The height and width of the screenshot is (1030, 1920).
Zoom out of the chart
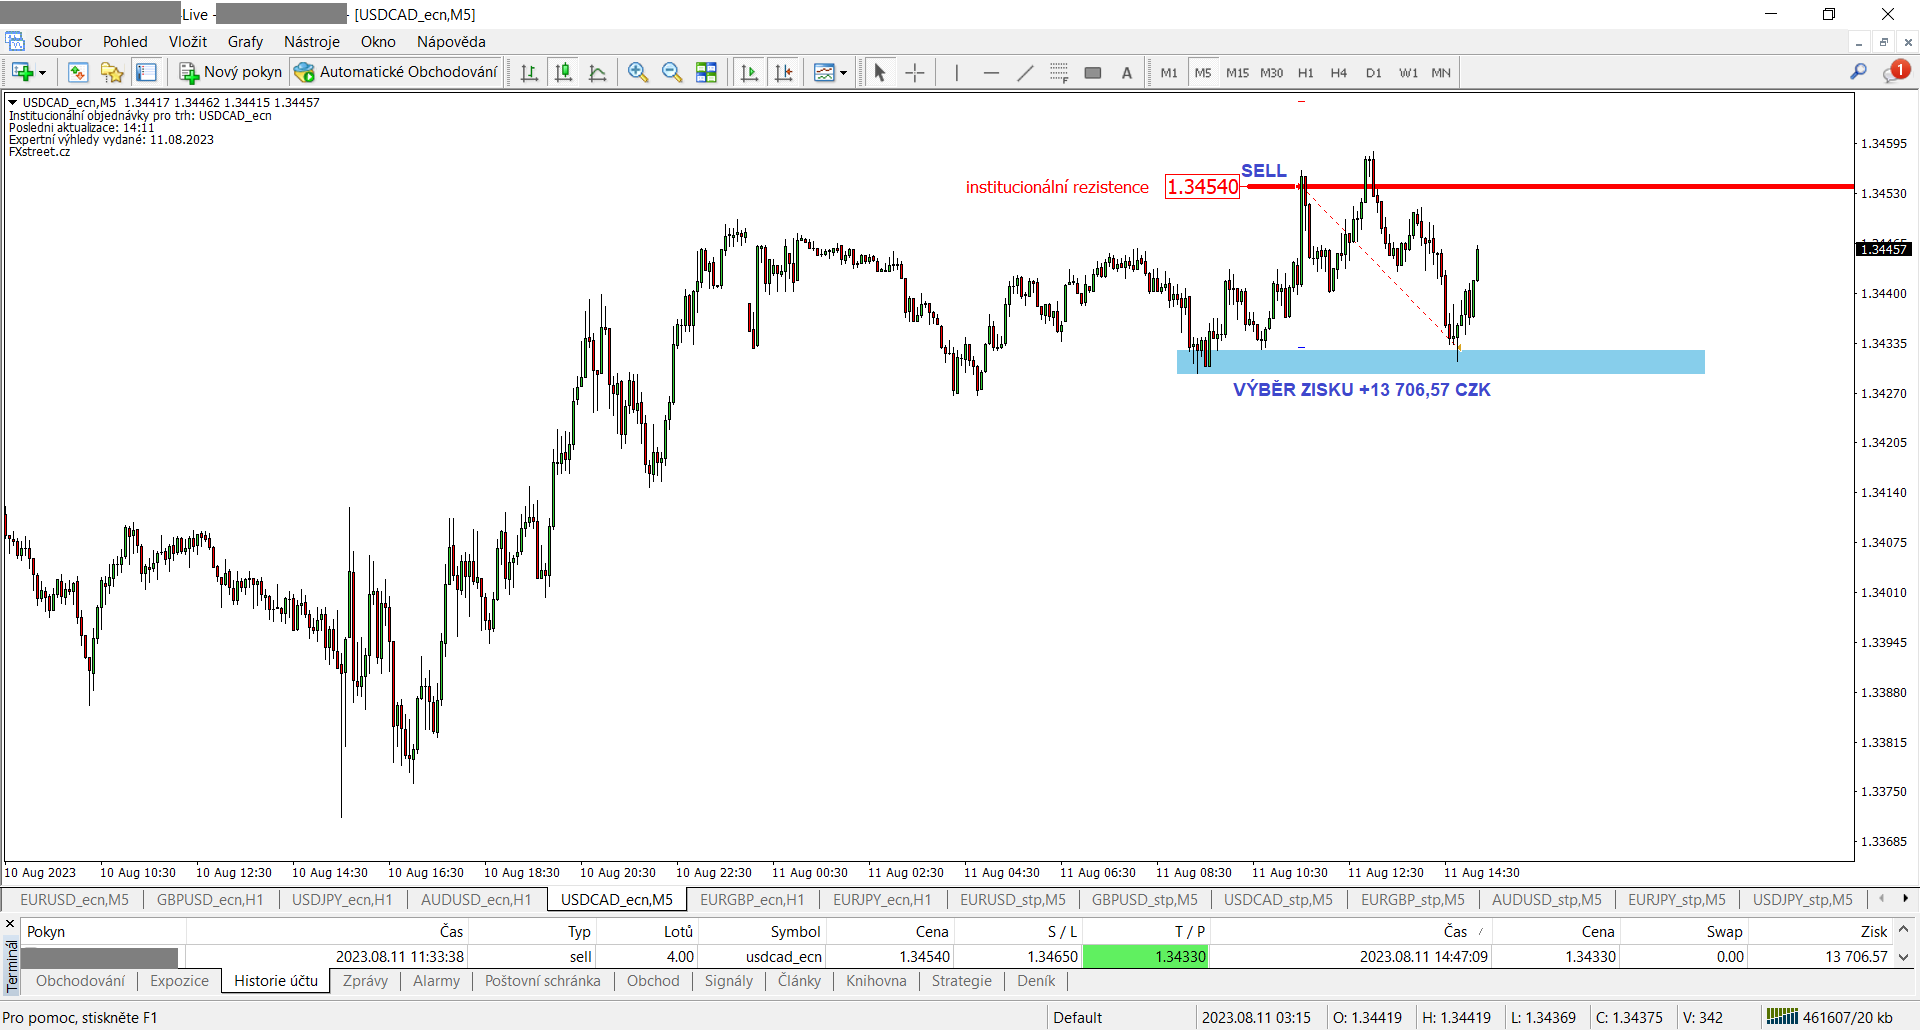click(672, 72)
